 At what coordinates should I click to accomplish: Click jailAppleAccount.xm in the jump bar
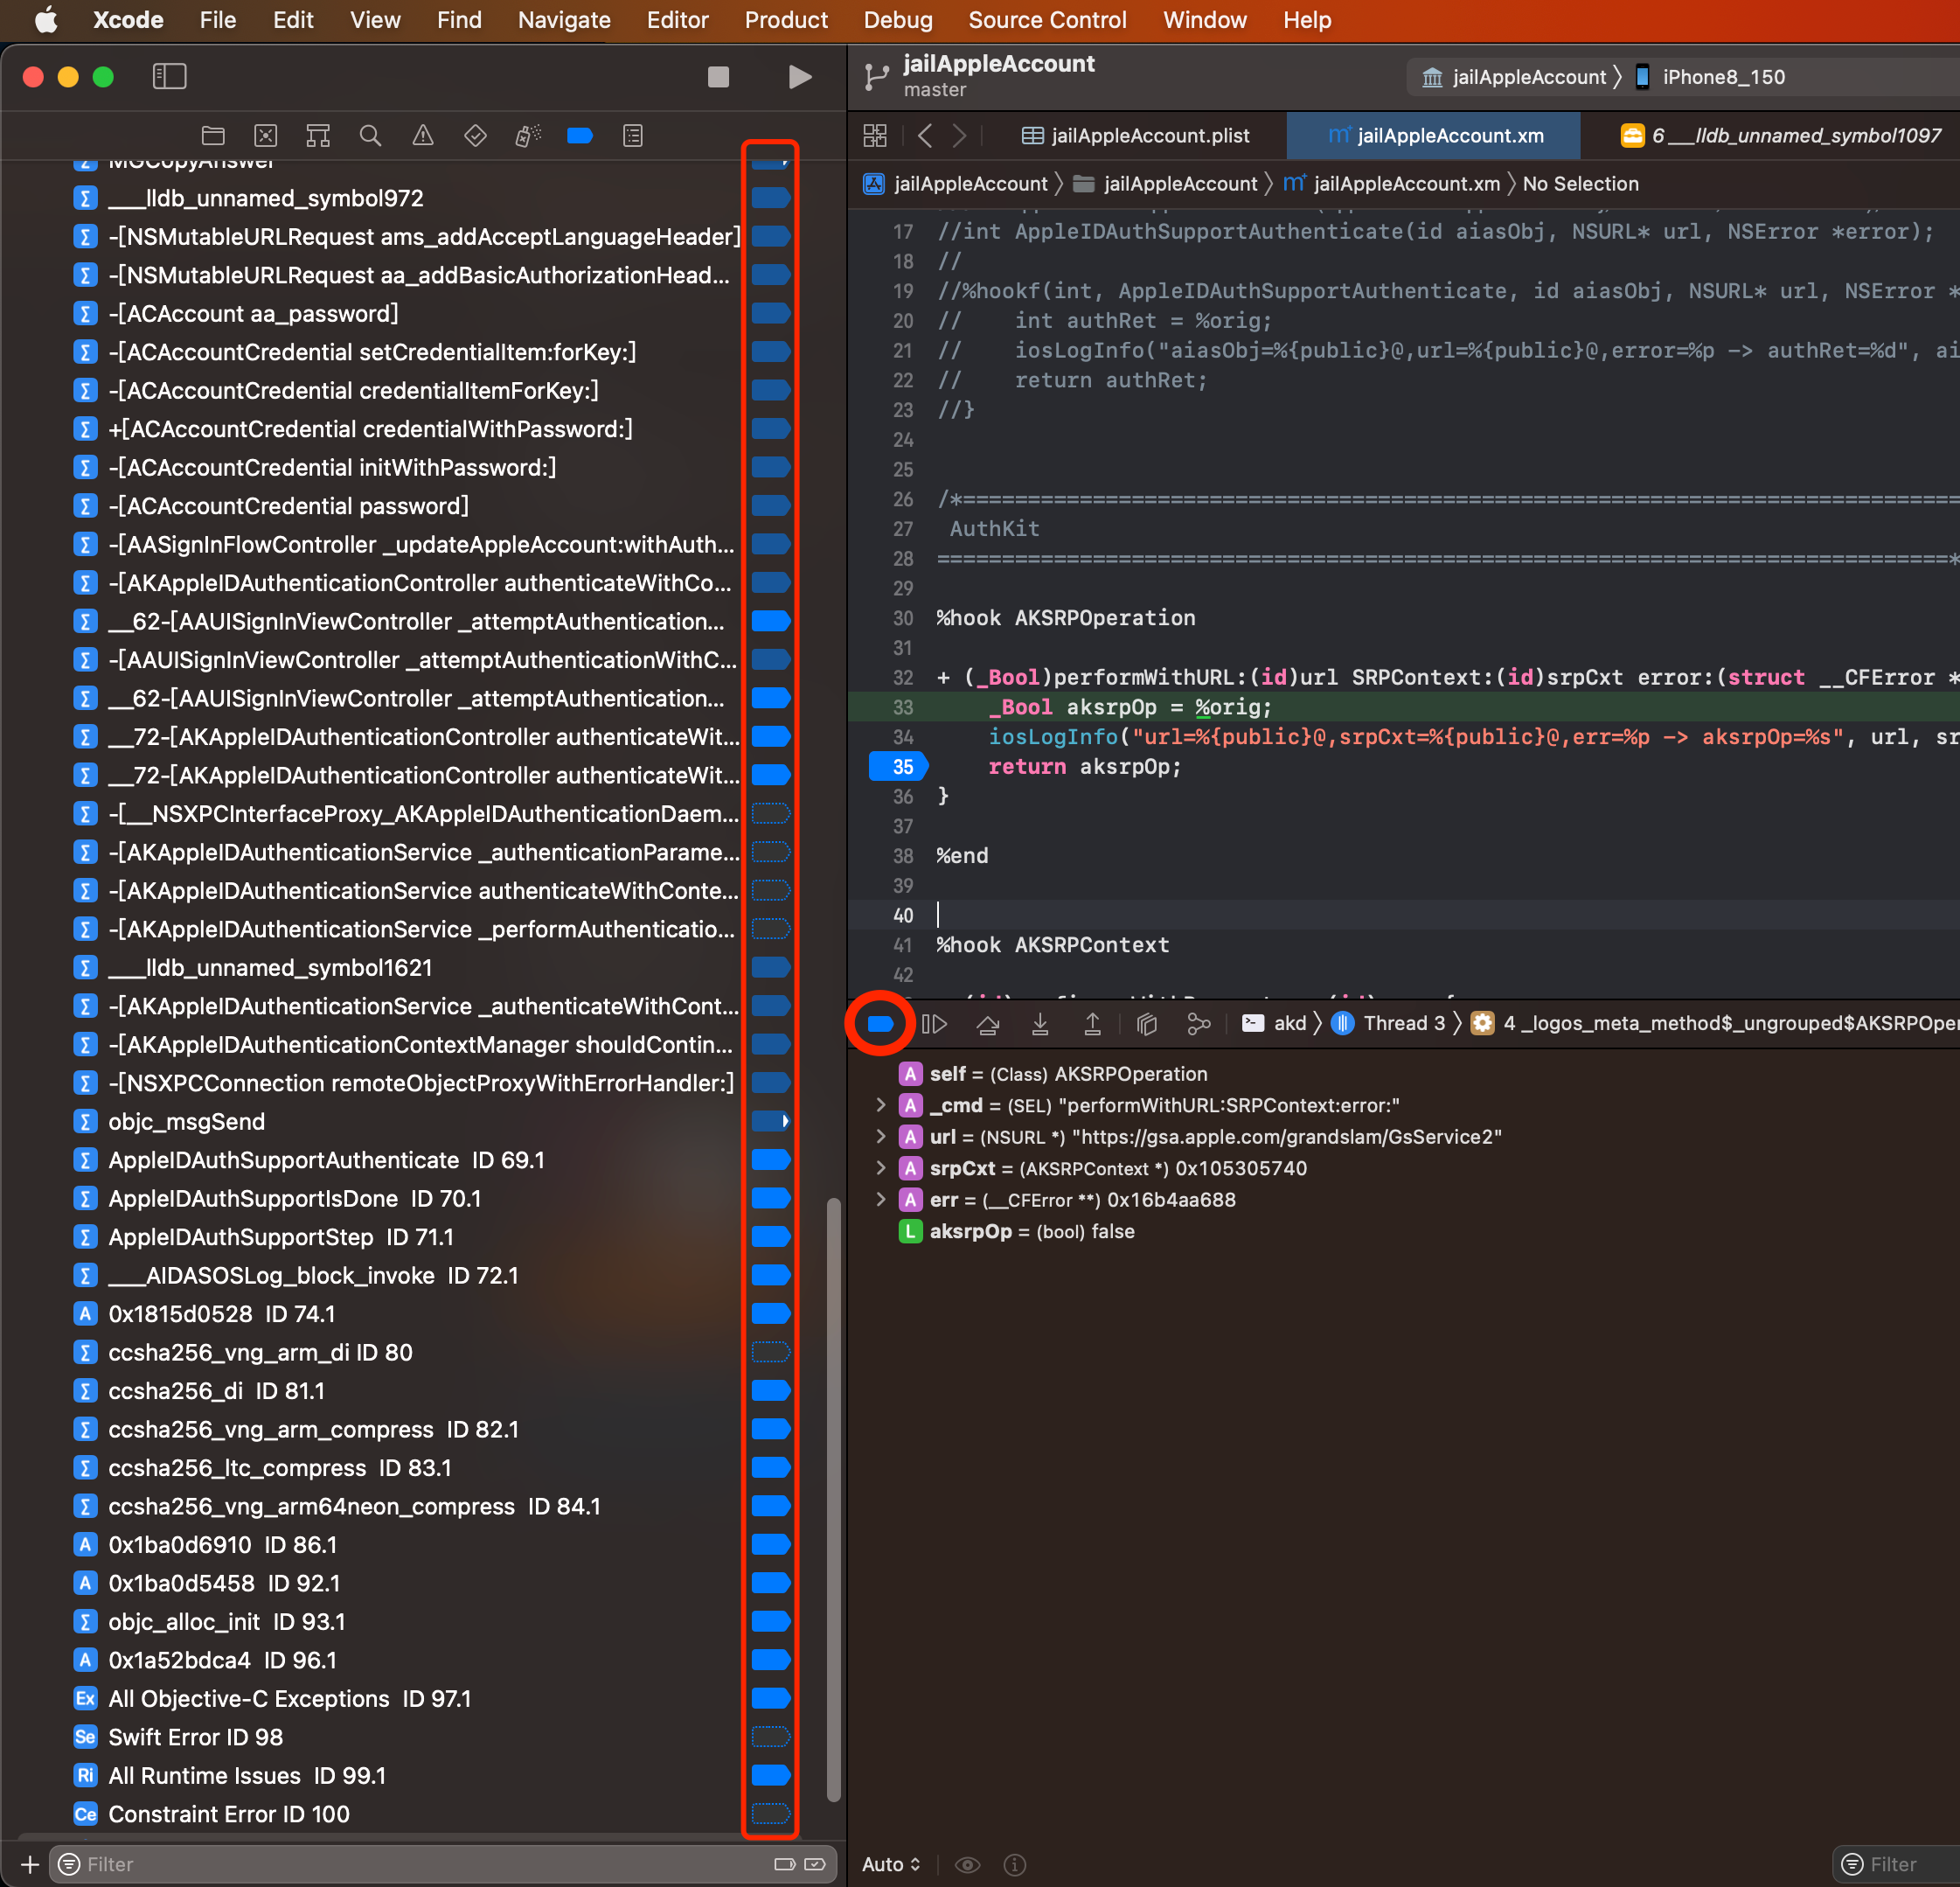pos(1392,184)
